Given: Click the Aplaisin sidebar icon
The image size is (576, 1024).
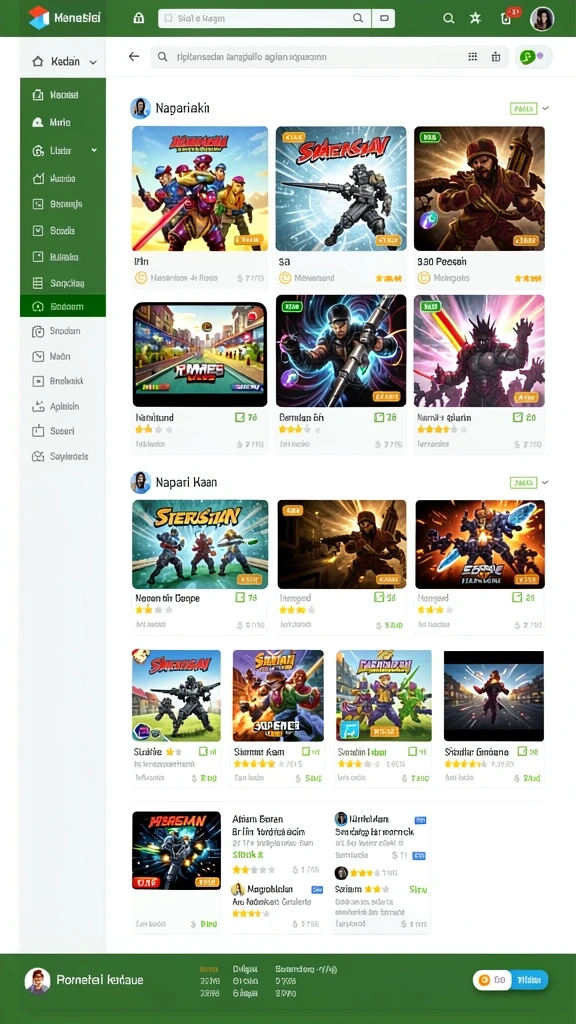Looking at the screenshot, I should click(38, 406).
